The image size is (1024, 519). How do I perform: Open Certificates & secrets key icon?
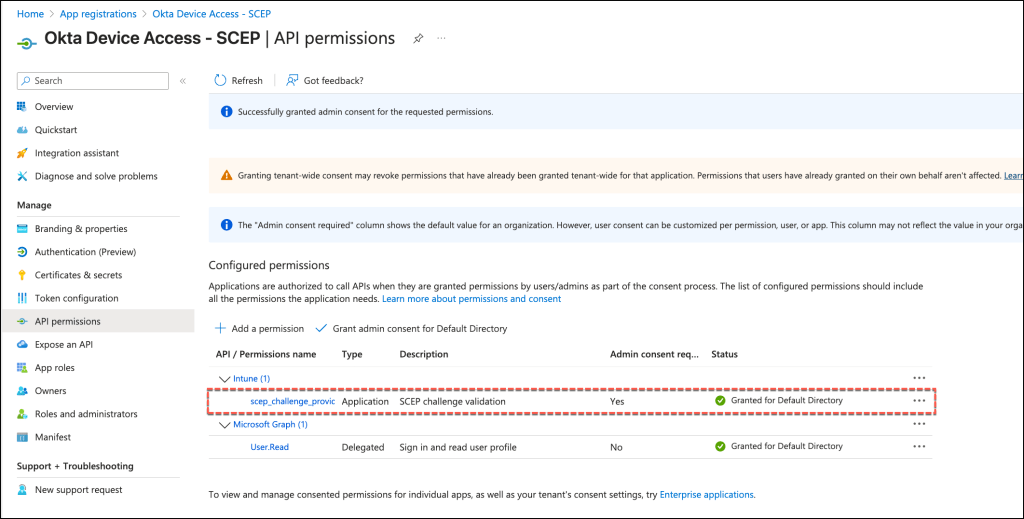pos(22,275)
